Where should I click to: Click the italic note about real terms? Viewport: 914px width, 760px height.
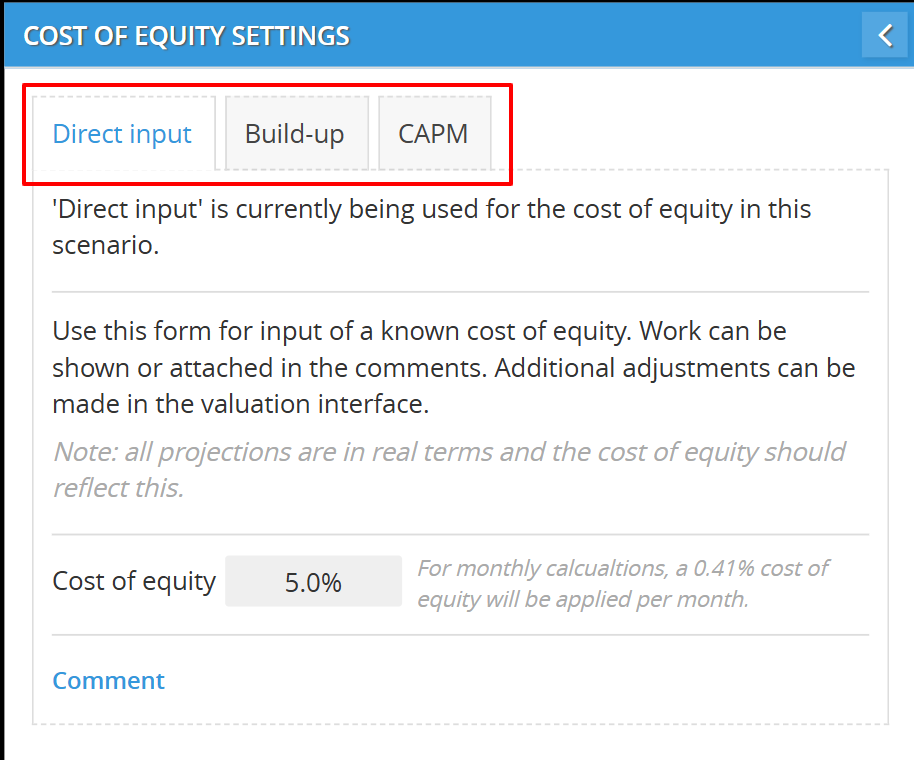pyautogui.click(x=449, y=470)
